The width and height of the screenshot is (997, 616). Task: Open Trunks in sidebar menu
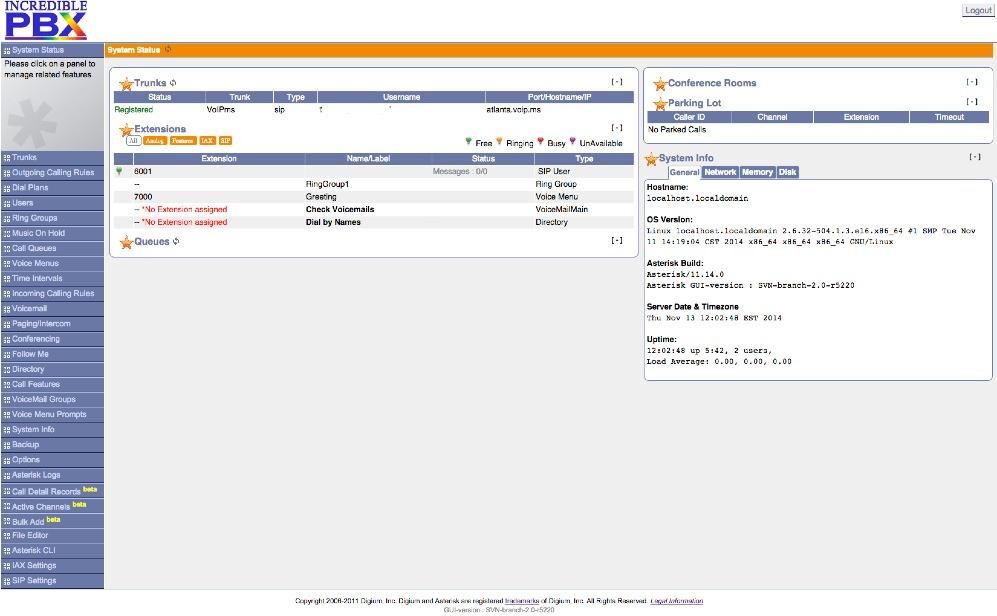pyautogui.click(x=52, y=158)
